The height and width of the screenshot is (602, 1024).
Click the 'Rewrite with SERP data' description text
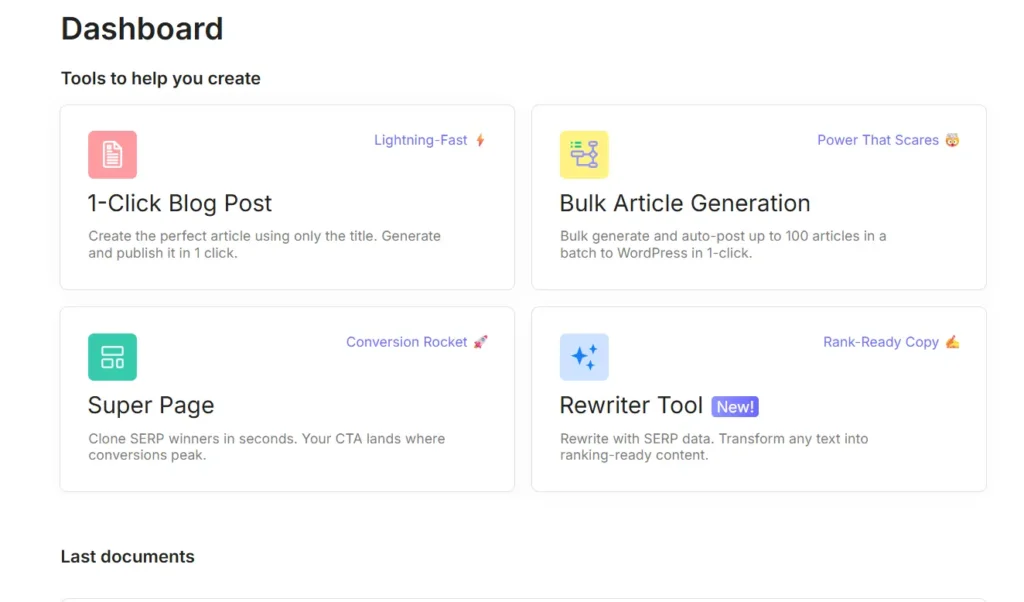click(x=714, y=447)
